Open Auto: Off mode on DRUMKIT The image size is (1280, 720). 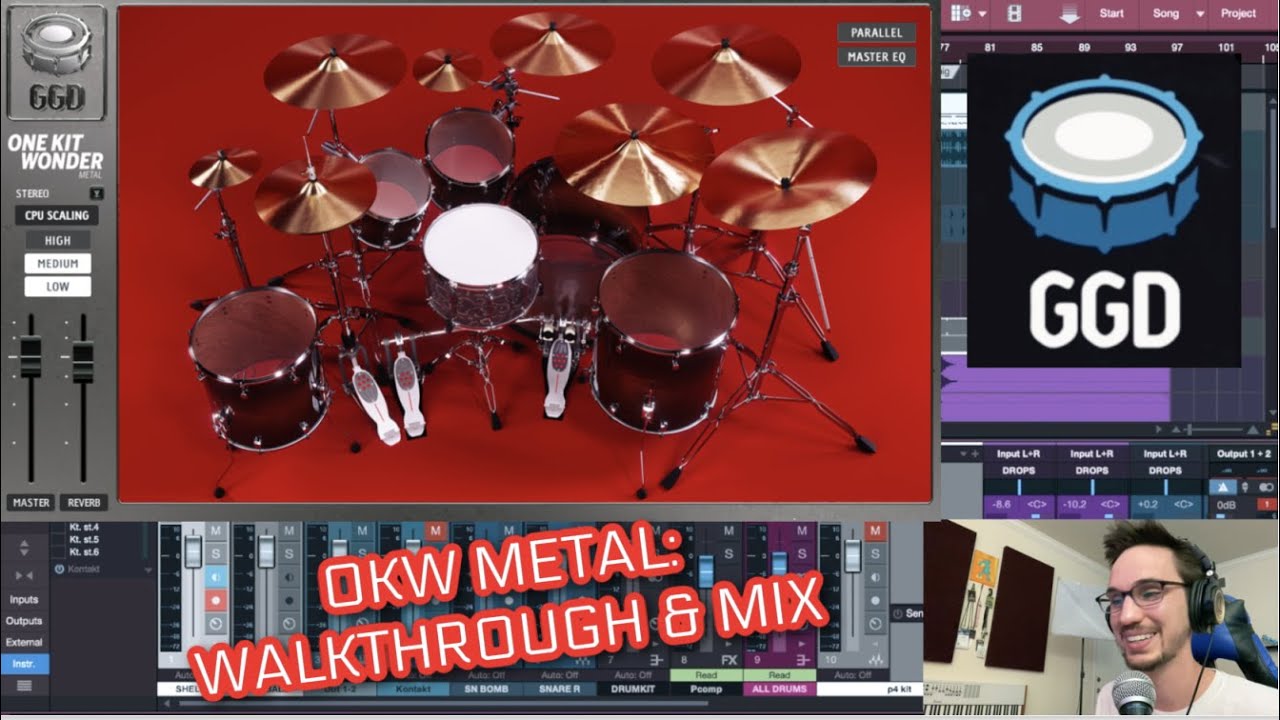pyautogui.click(x=633, y=675)
